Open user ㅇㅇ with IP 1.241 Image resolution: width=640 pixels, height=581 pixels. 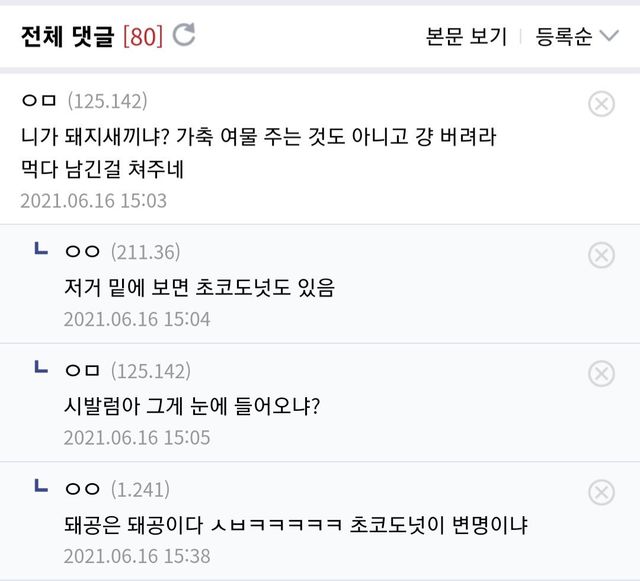point(81,489)
